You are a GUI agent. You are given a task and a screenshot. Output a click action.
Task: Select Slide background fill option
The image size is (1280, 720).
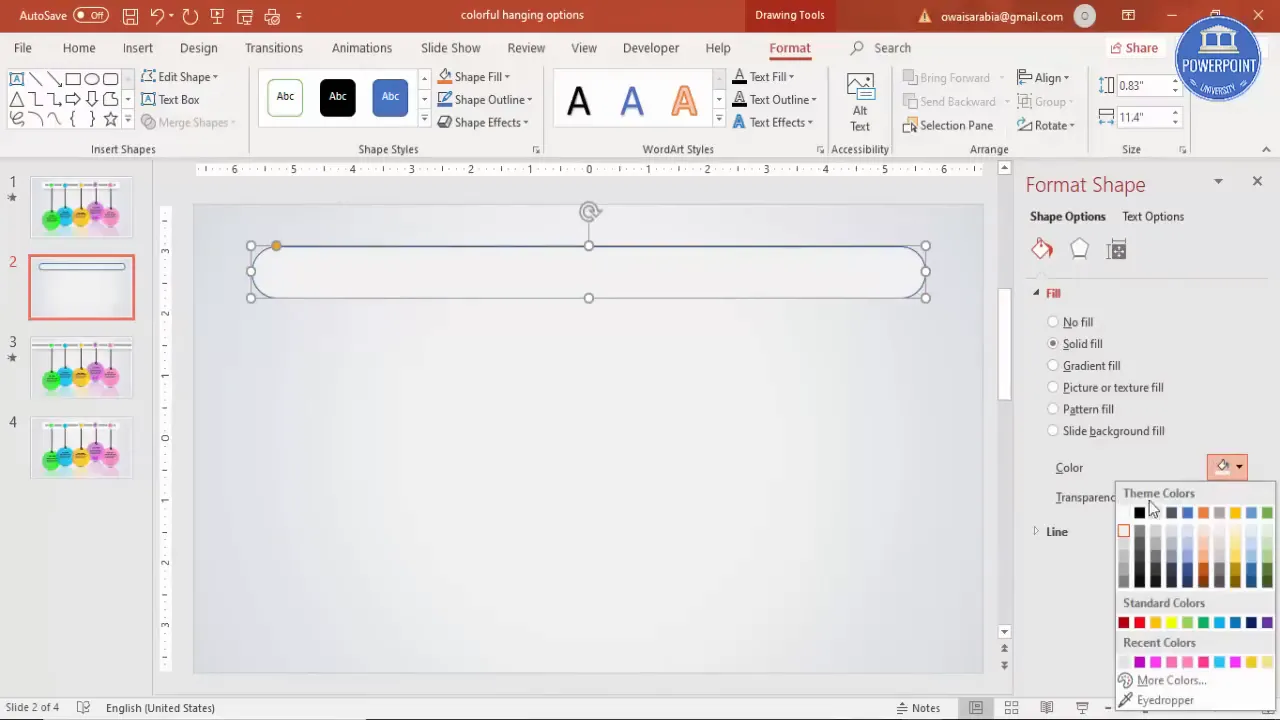pos(1105,431)
